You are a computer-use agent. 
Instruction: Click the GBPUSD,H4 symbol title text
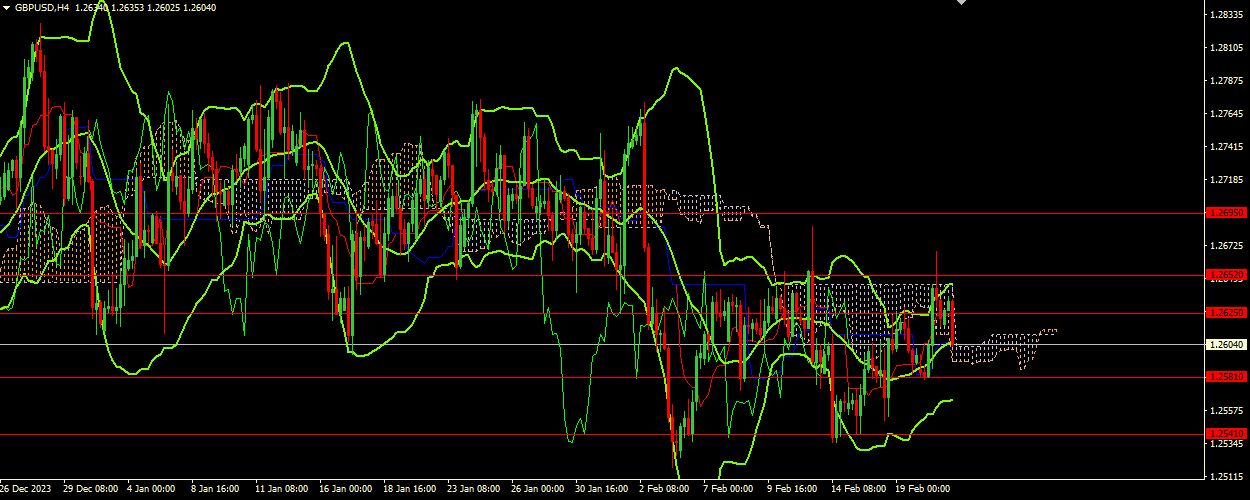(42, 7)
